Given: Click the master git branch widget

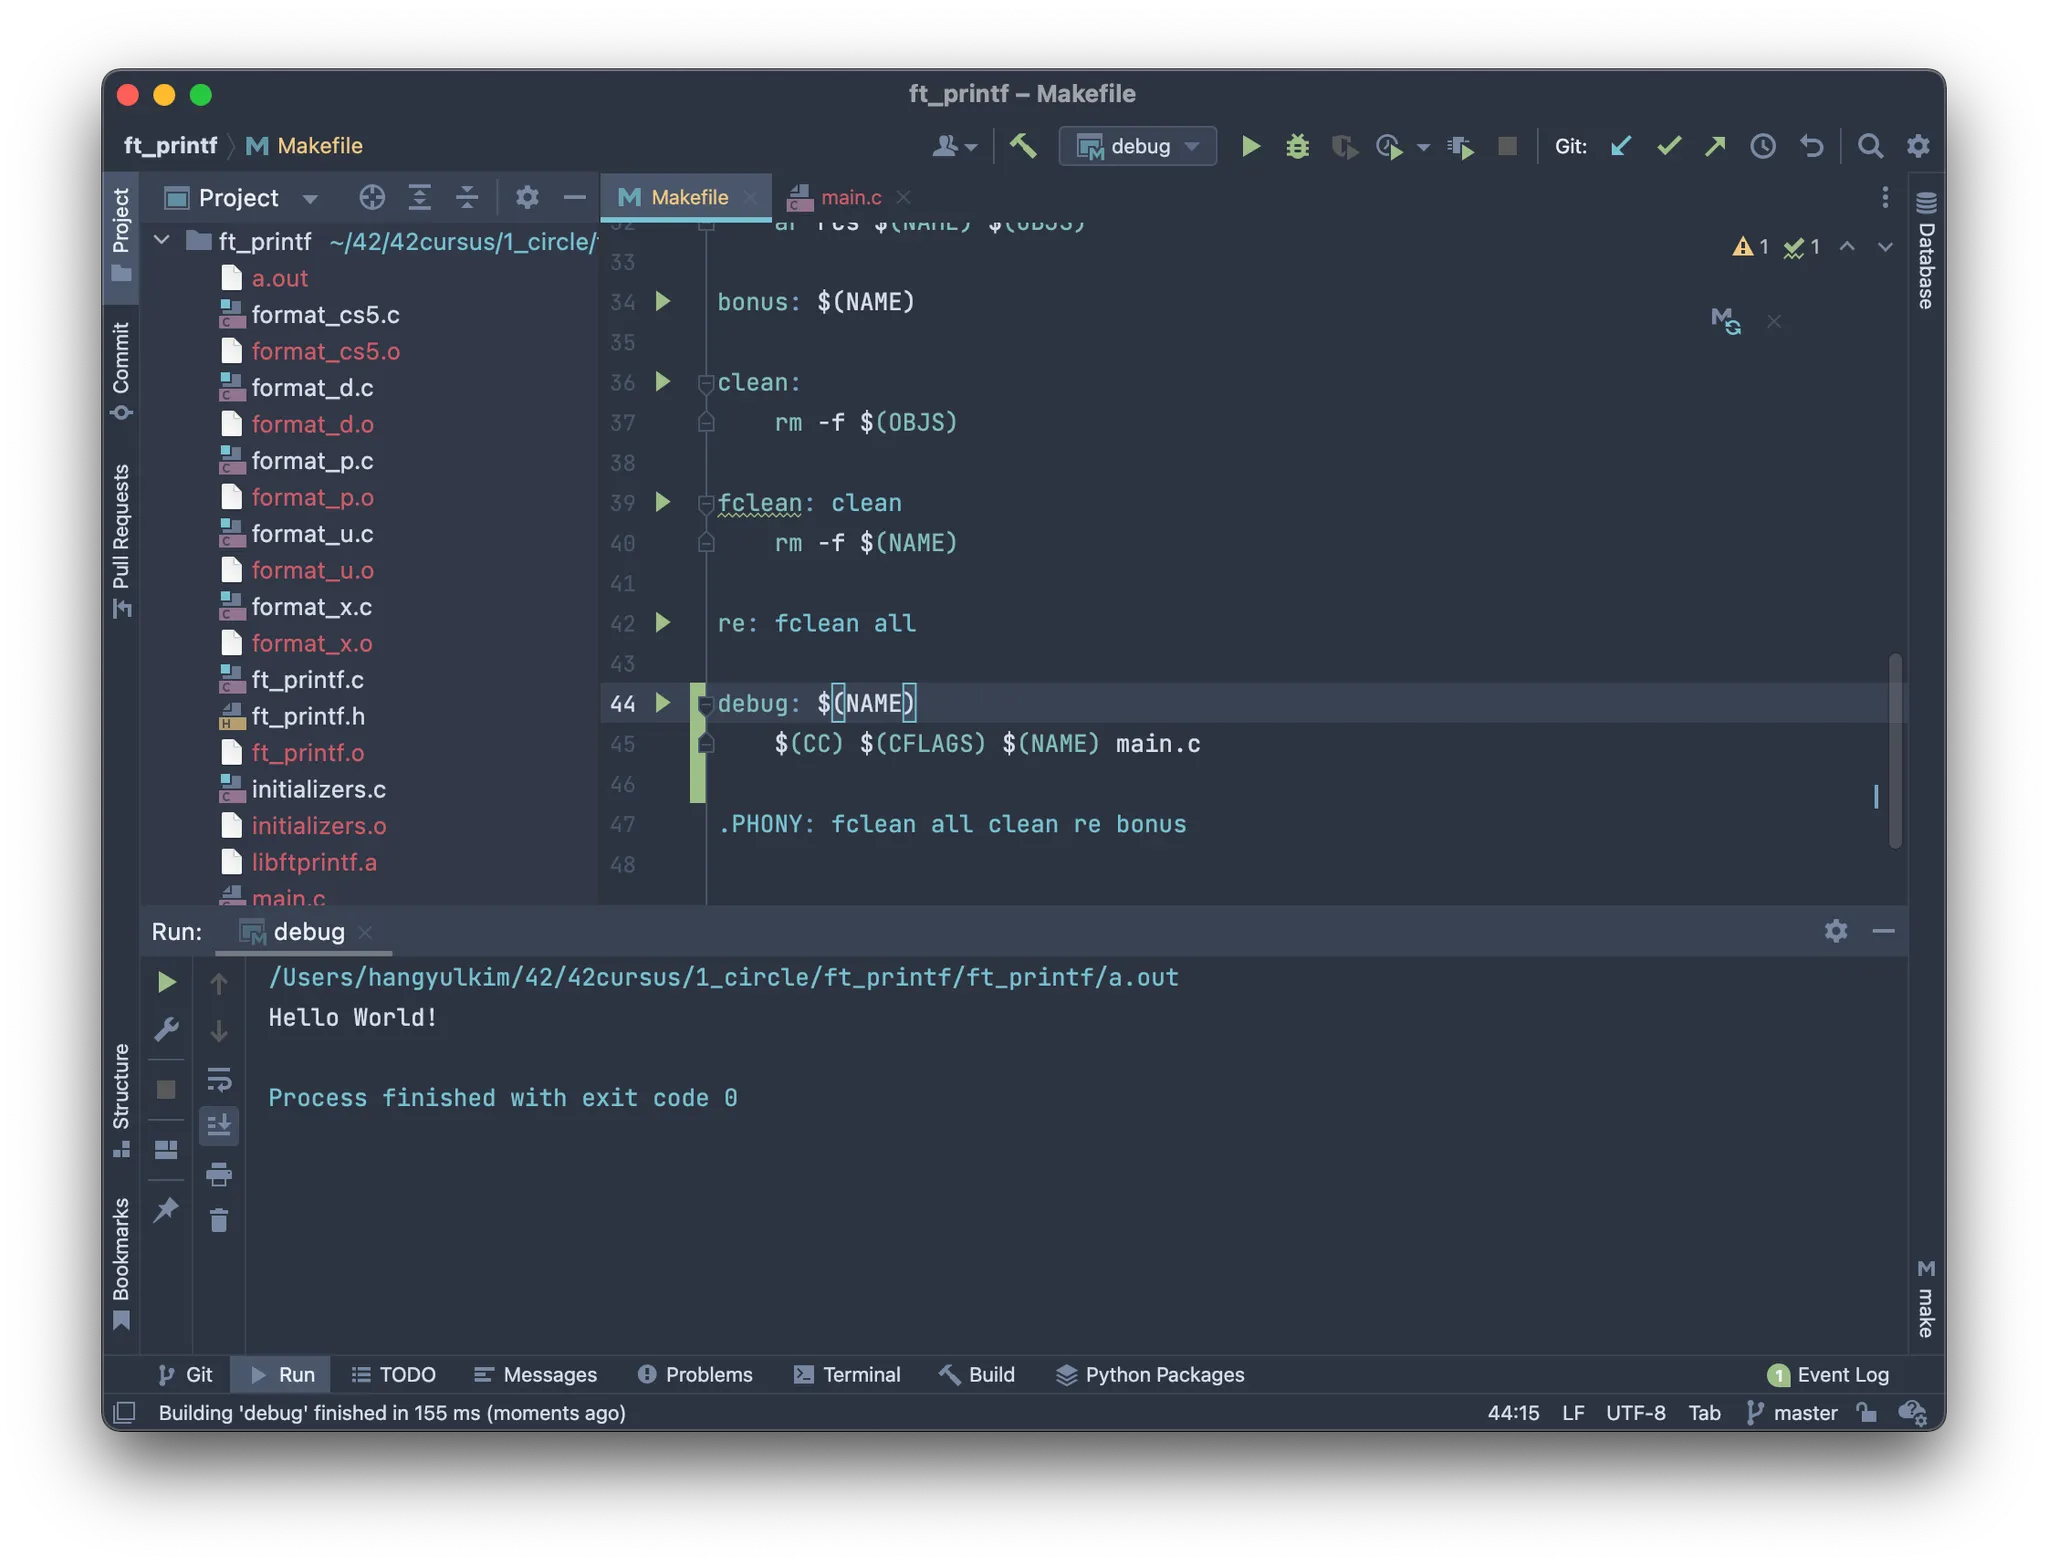Looking at the screenshot, I should tap(1792, 1412).
